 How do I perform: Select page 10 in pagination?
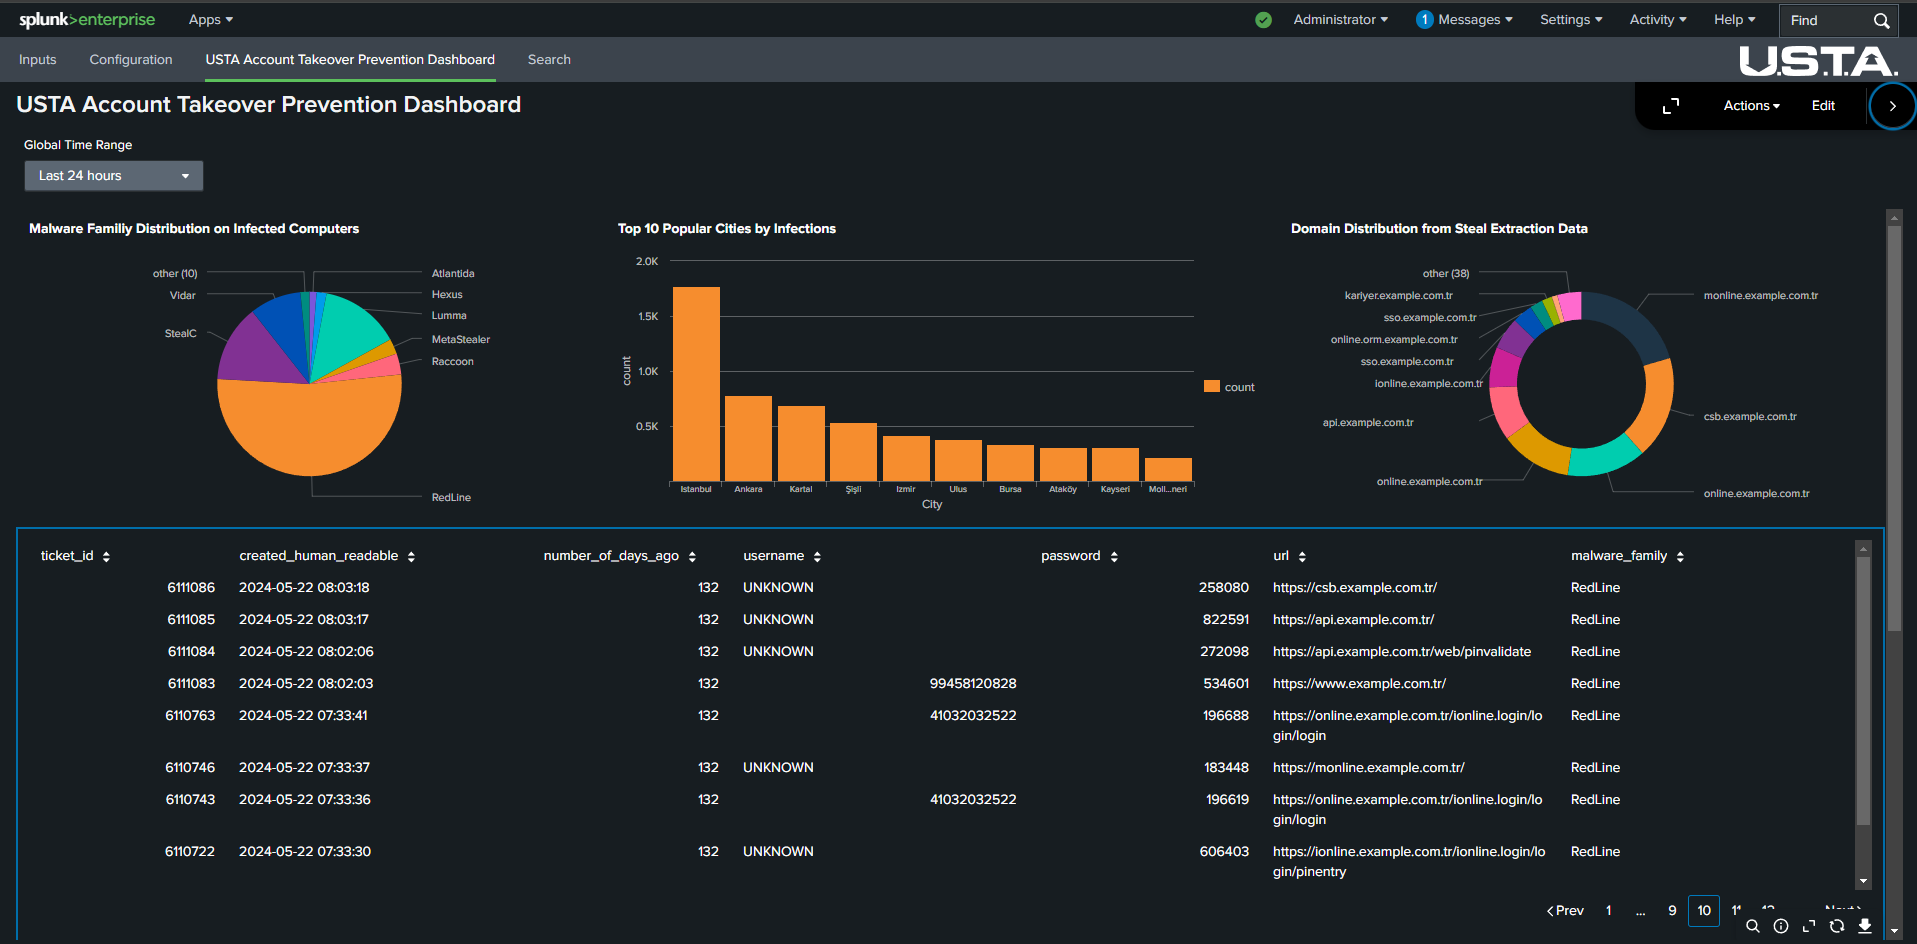(1704, 911)
